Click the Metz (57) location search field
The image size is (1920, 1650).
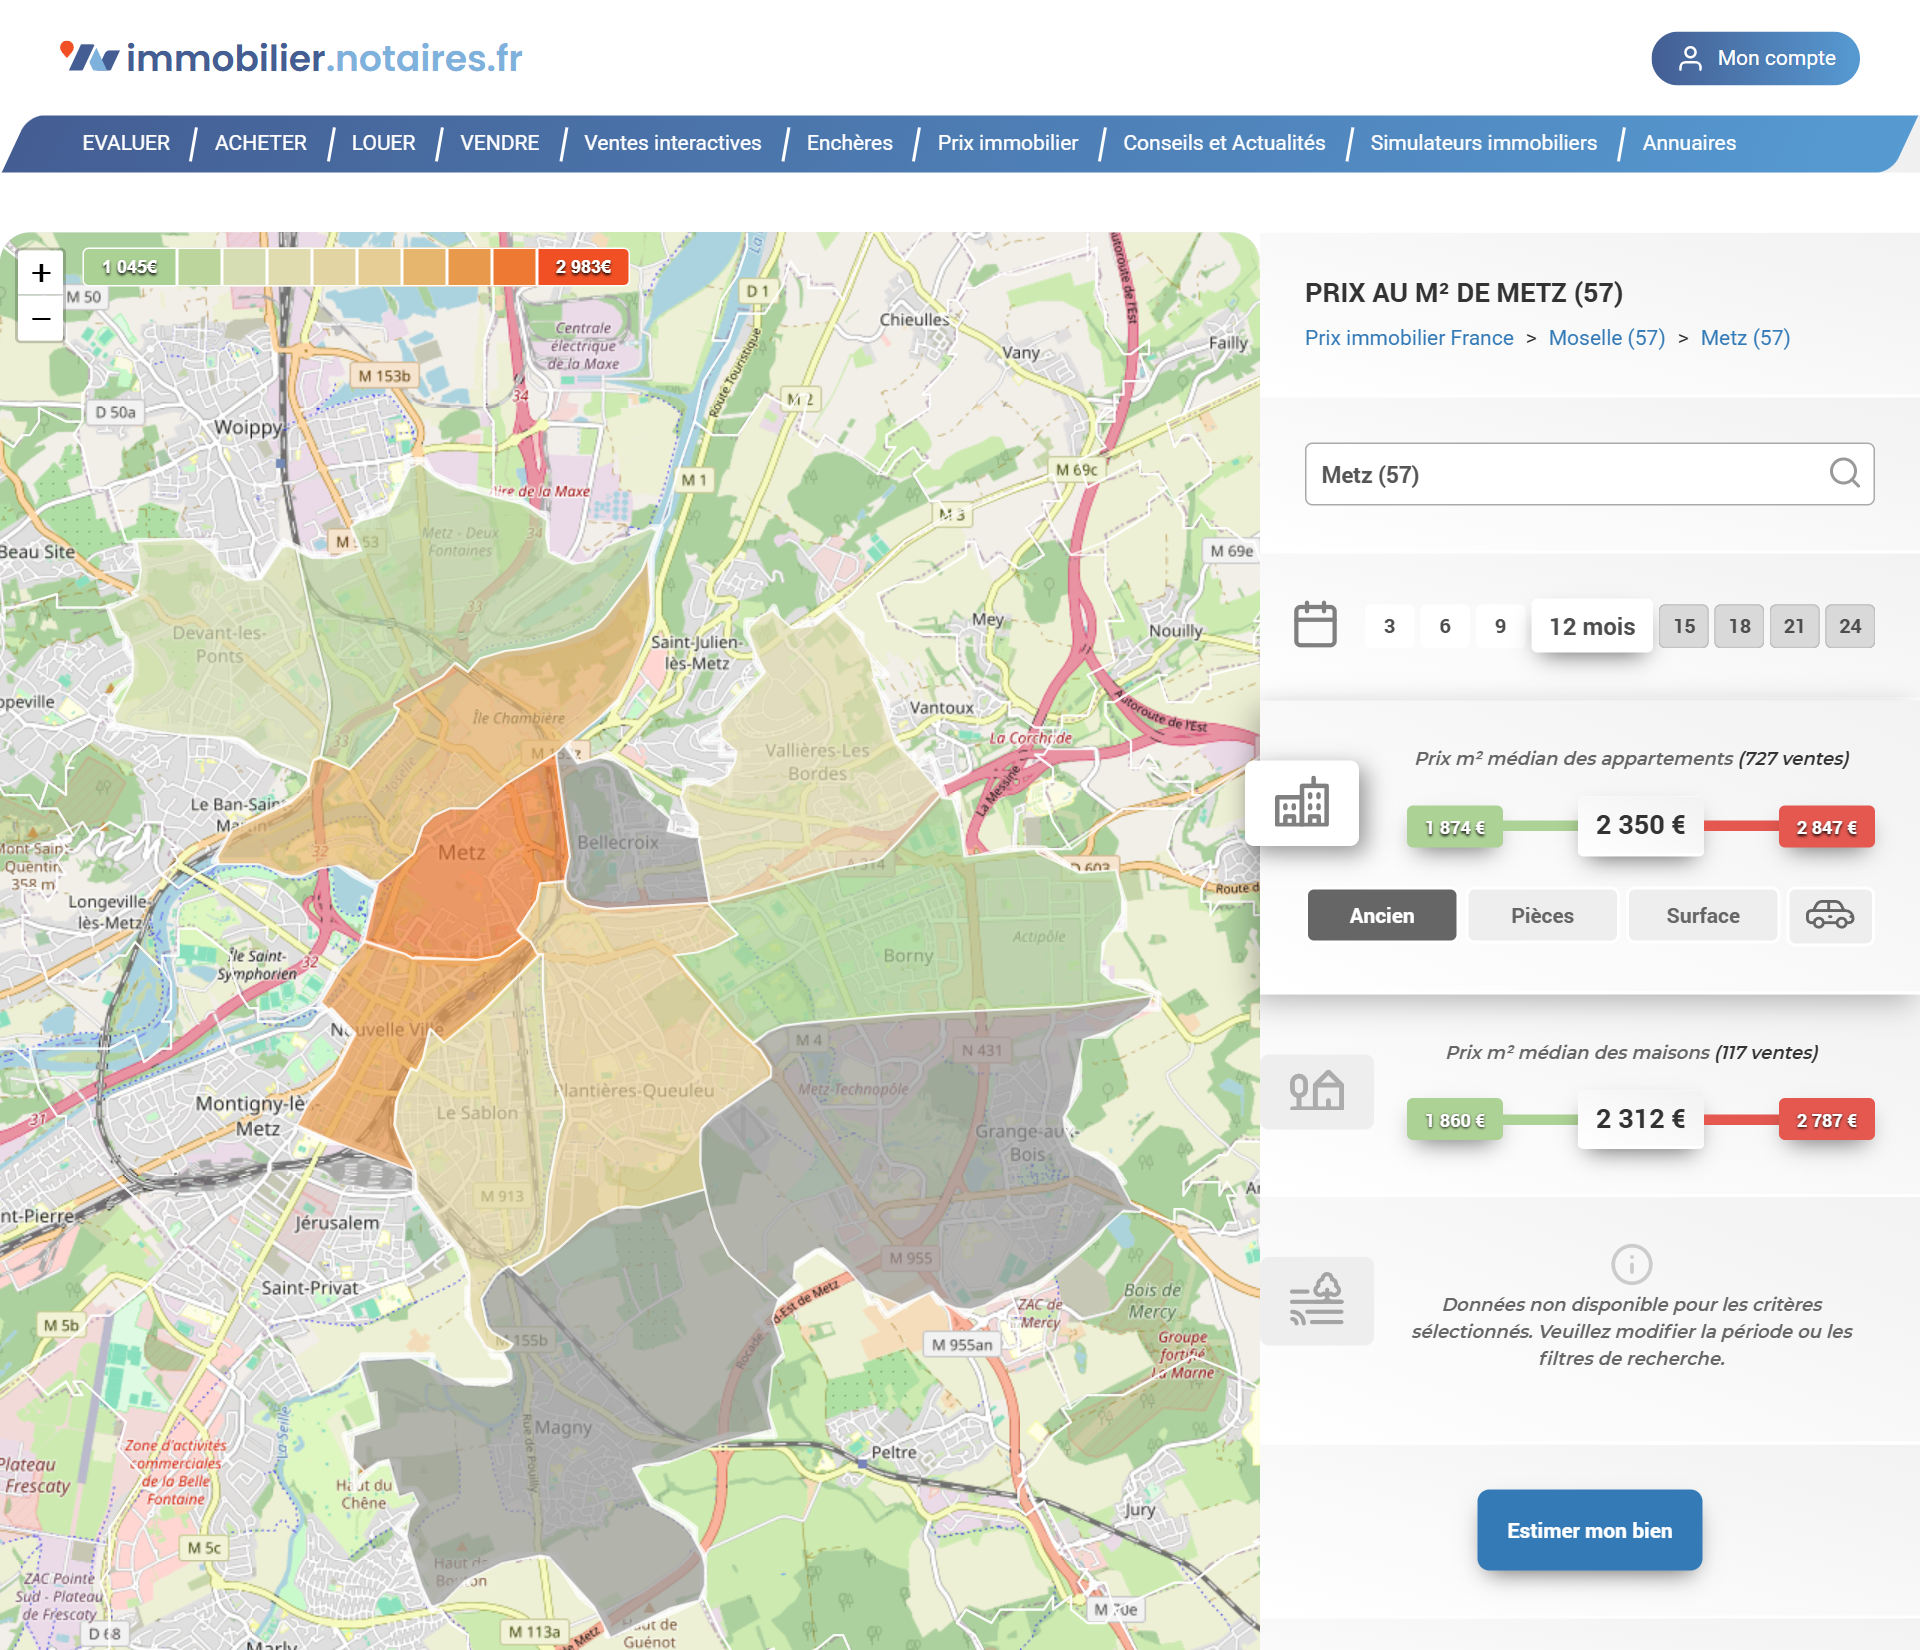pyautogui.click(x=1589, y=474)
